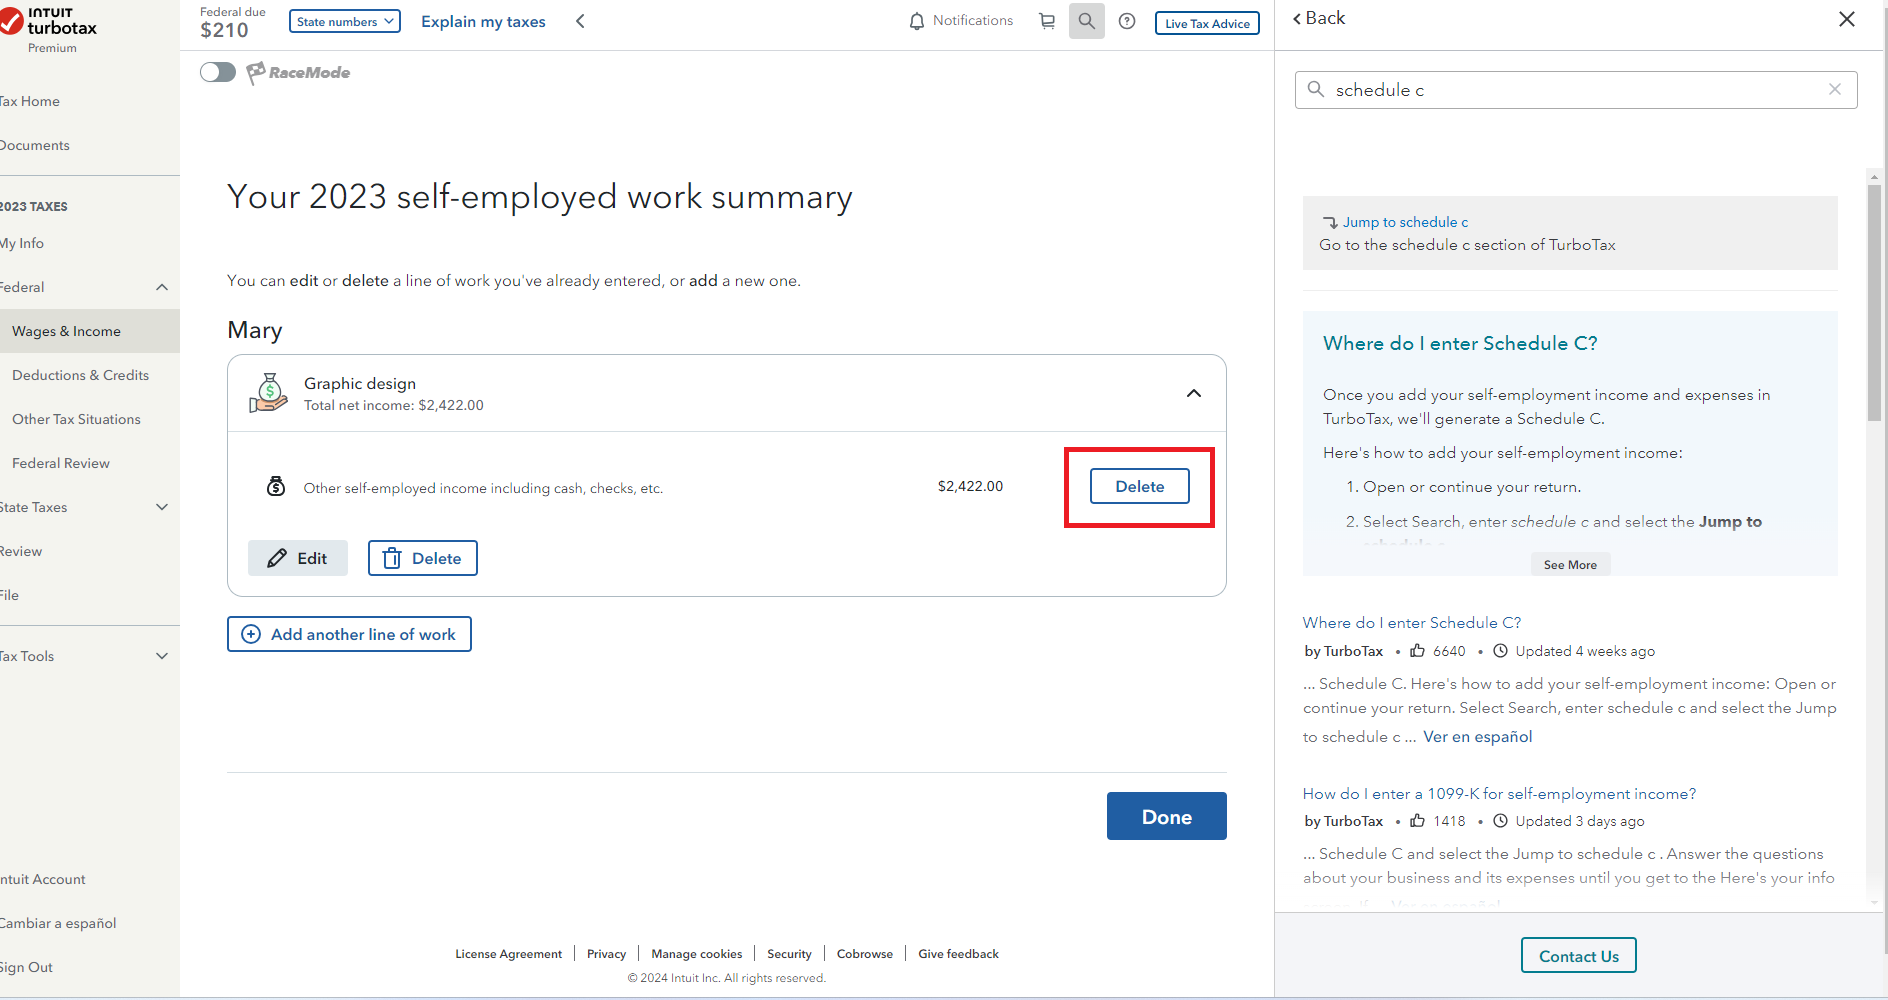Click the schedule c search field
Viewport: 1888px width, 1000px height.
(x=1576, y=90)
